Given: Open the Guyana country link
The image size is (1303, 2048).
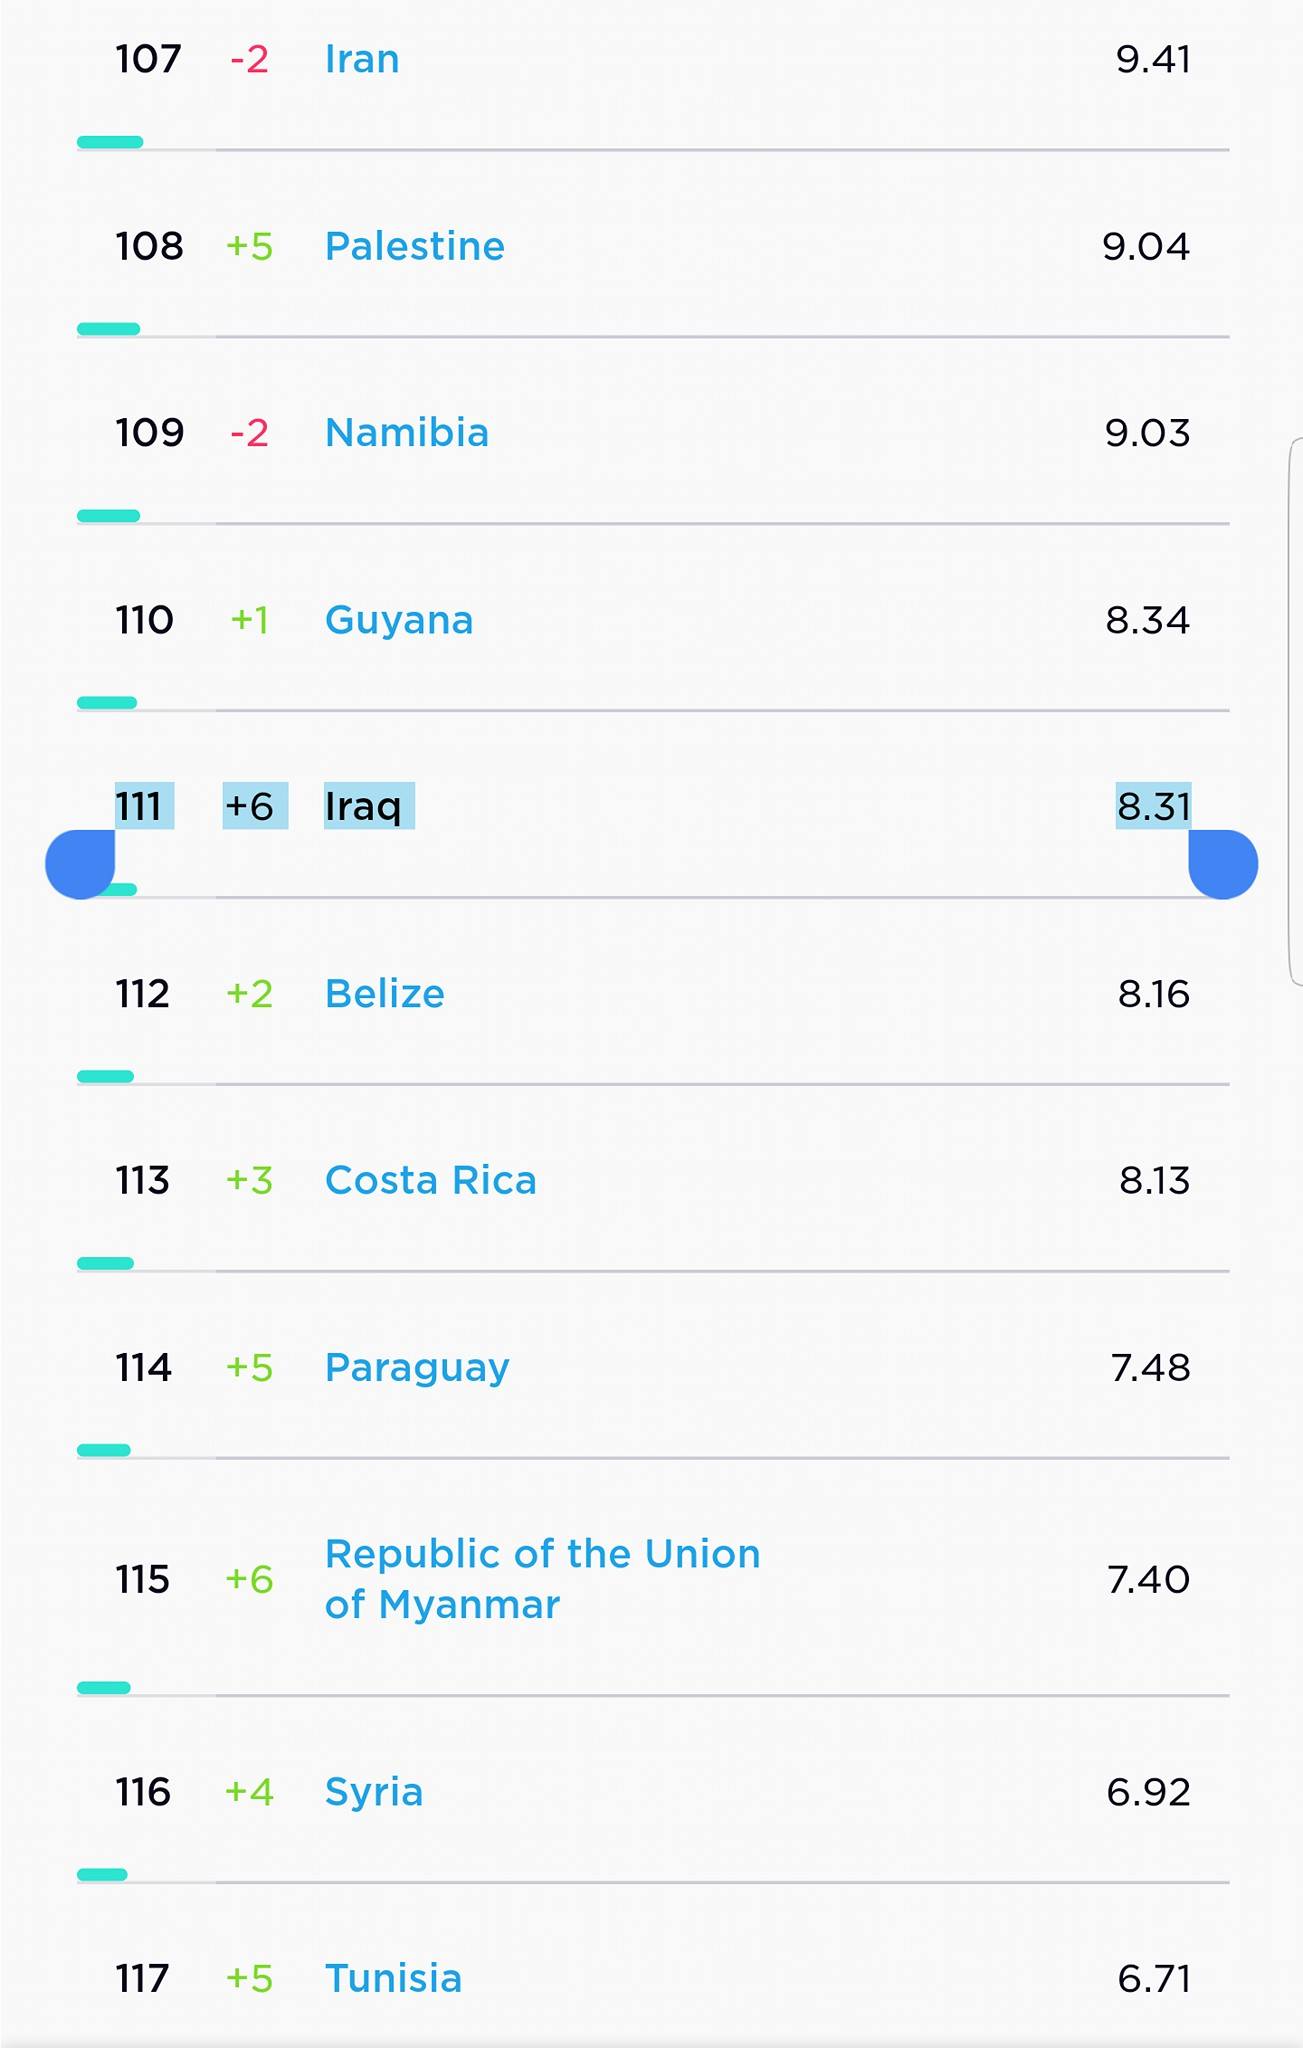Looking at the screenshot, I should 399,621.
